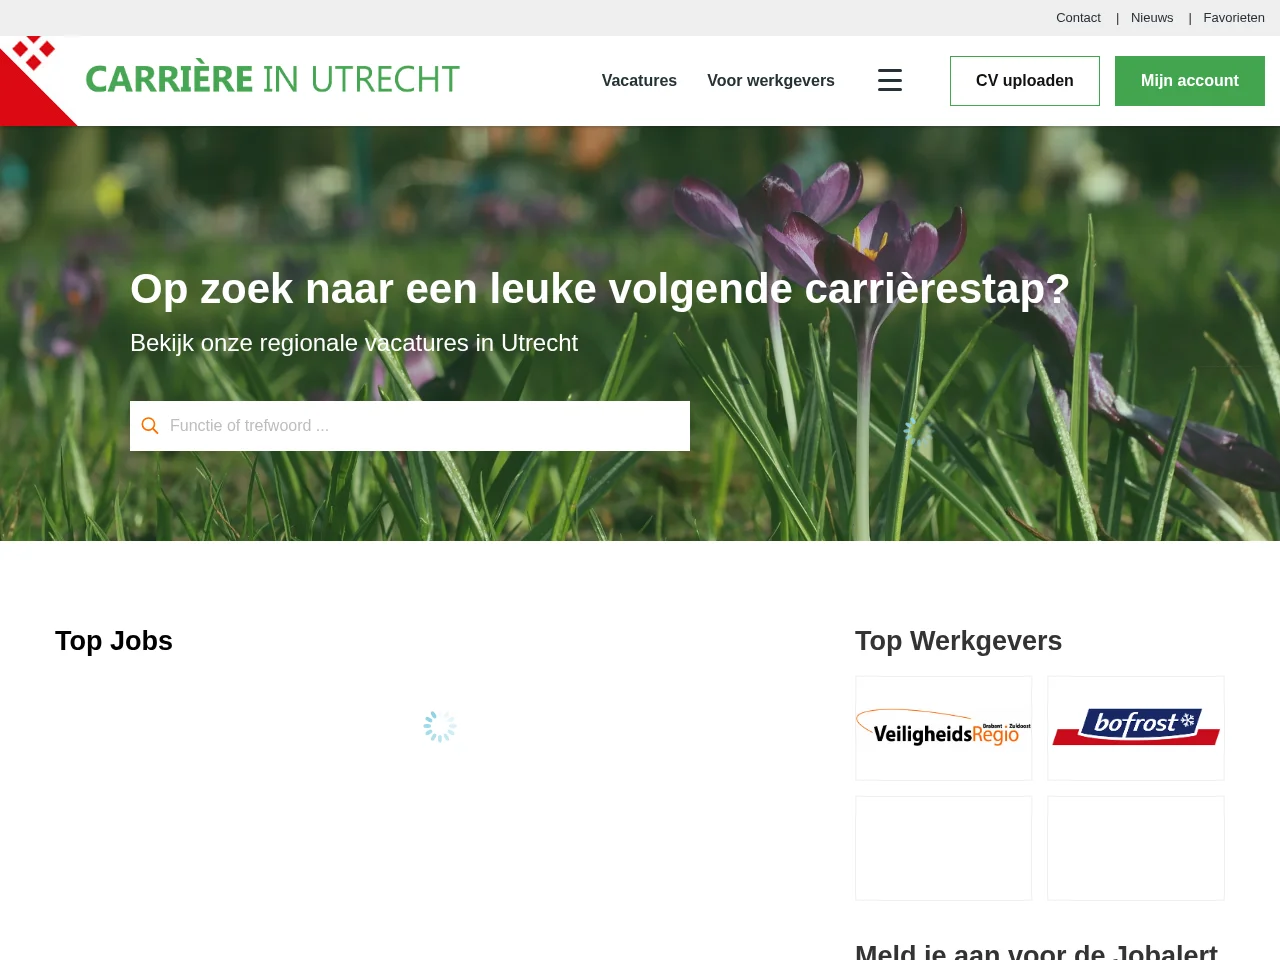Click the hero headline about carrièrestap
The height and width of the screenshot is (960, 1280).
click(x=600, y=289)
